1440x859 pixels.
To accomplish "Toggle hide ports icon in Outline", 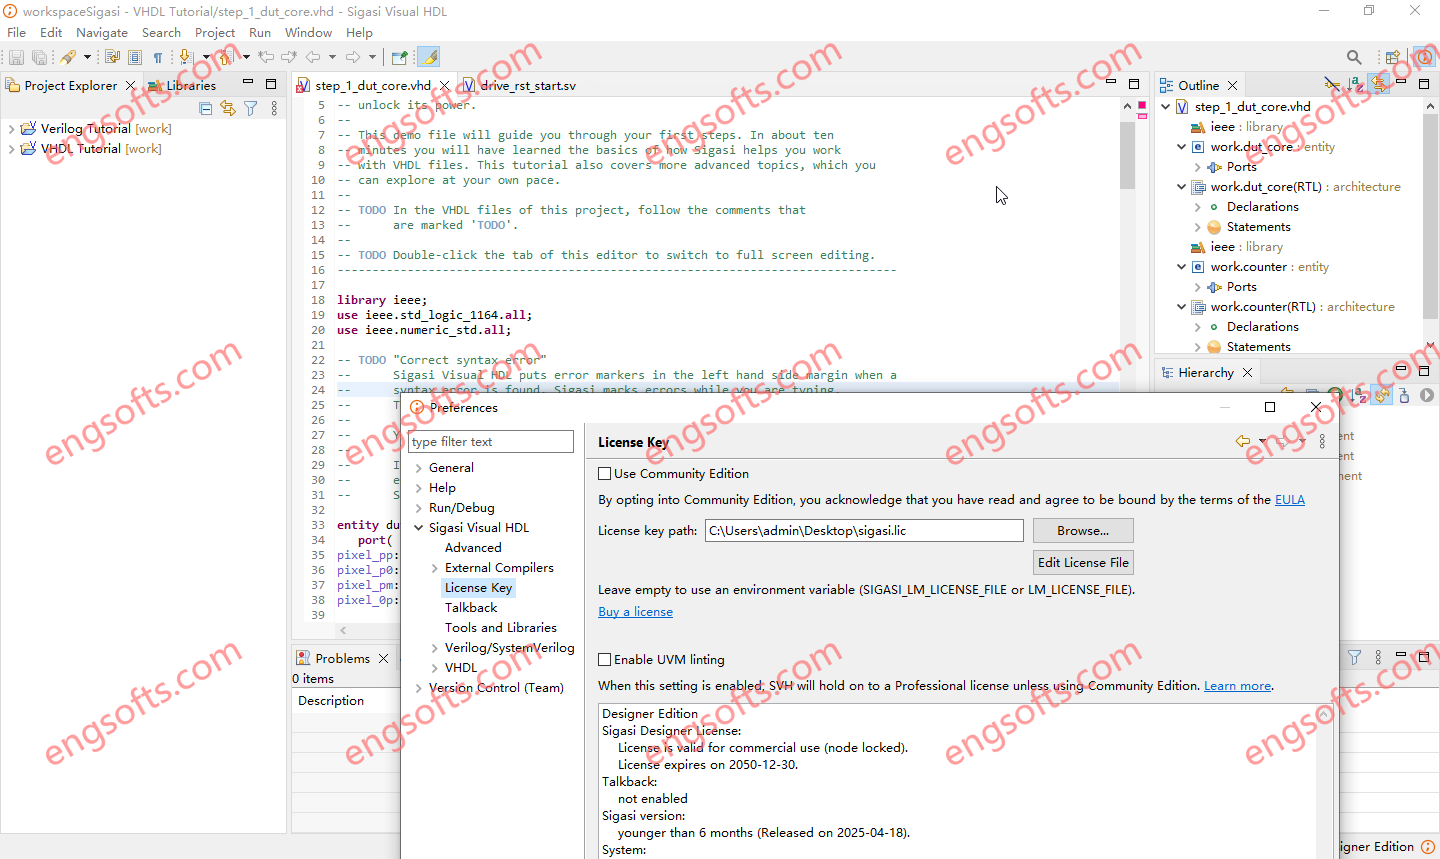I will [x=1331, y=84].
